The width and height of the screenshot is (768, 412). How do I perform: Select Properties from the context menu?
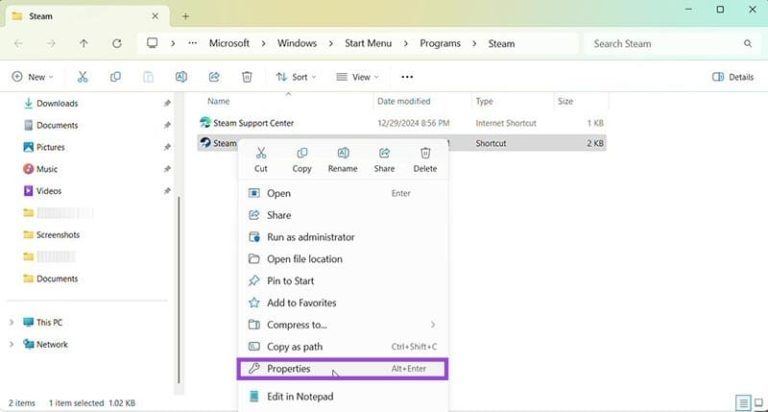tap(289, 369)
